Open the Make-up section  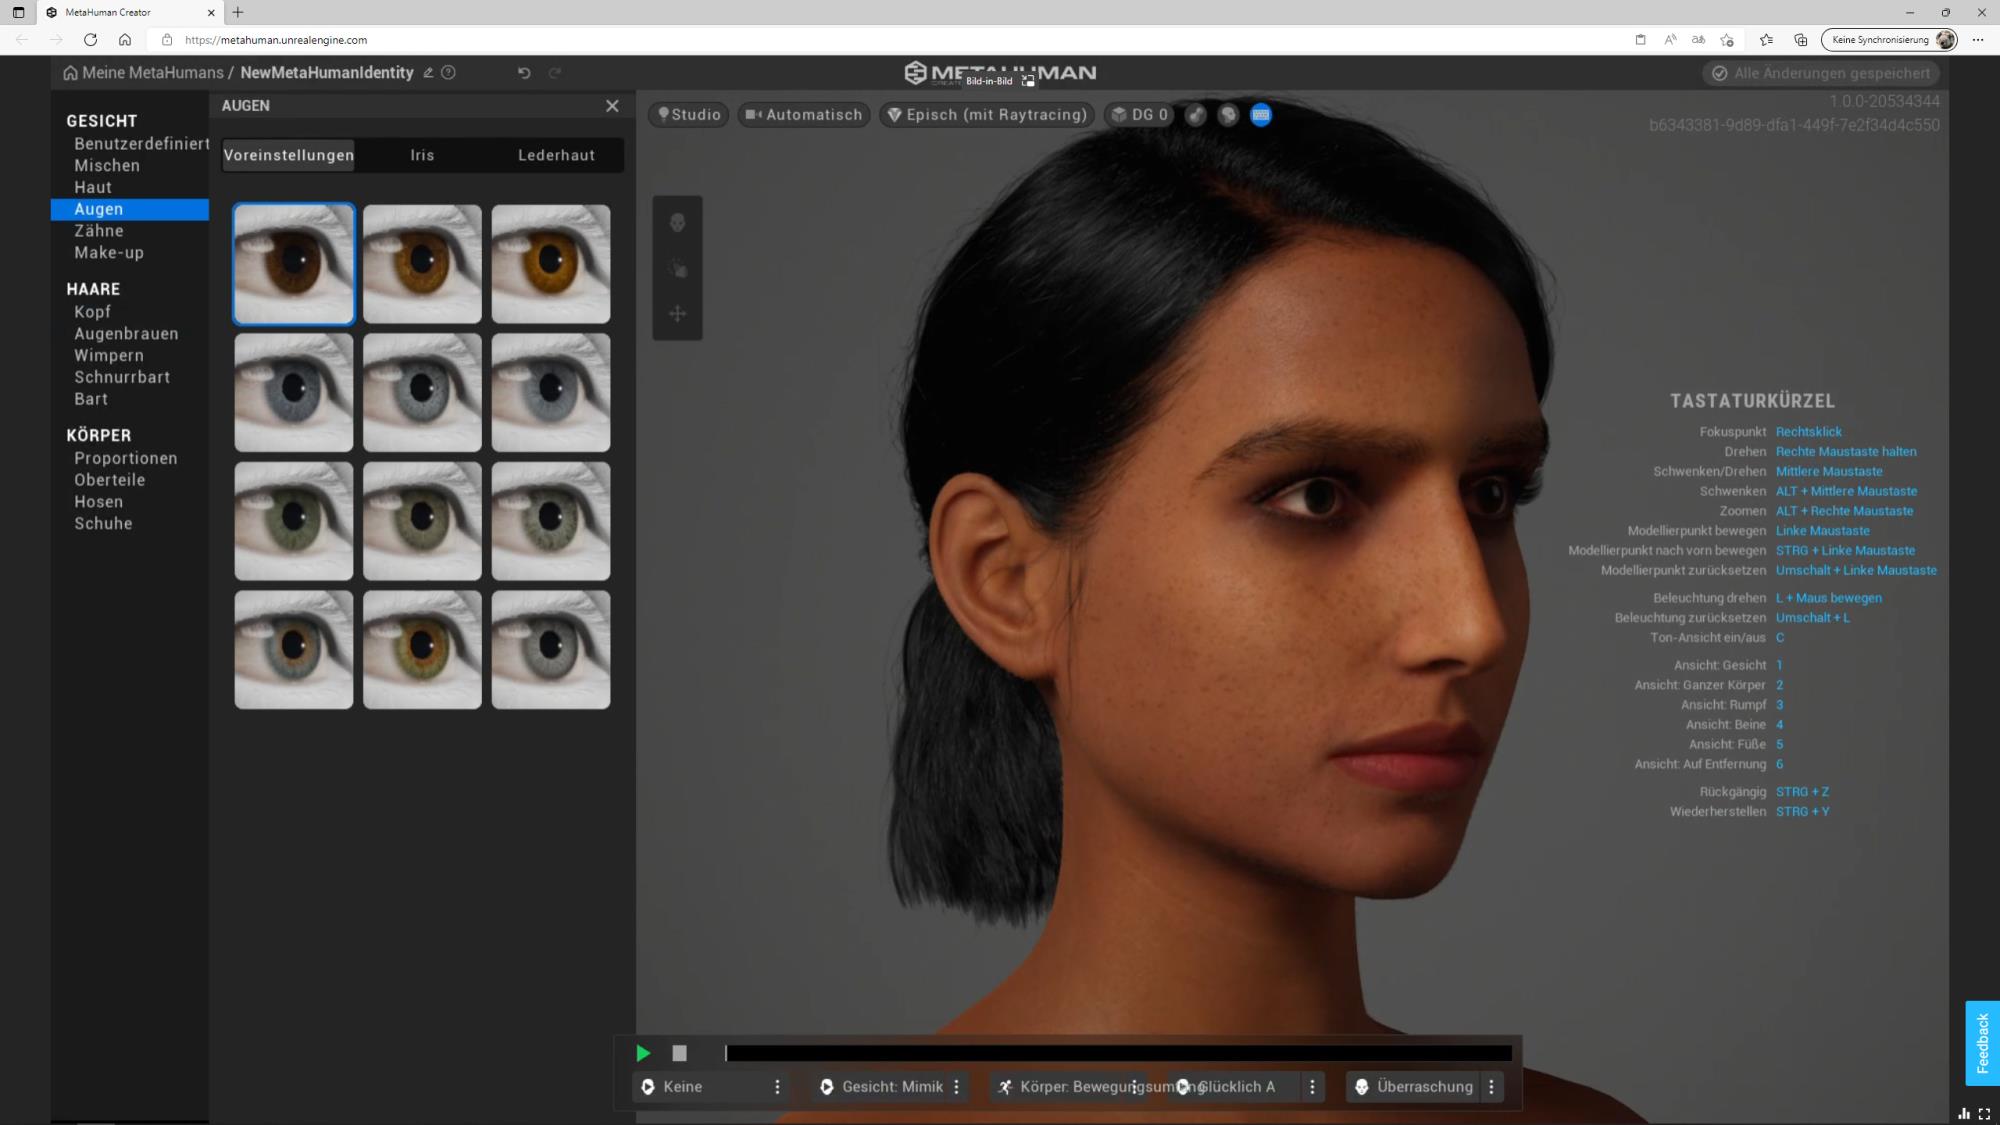(109, 253)
